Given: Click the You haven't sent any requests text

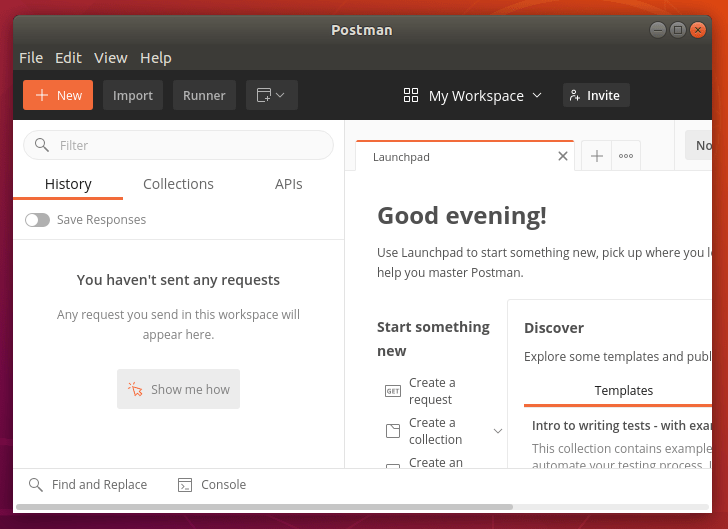Looking at the screenshot, I should 178,280.
